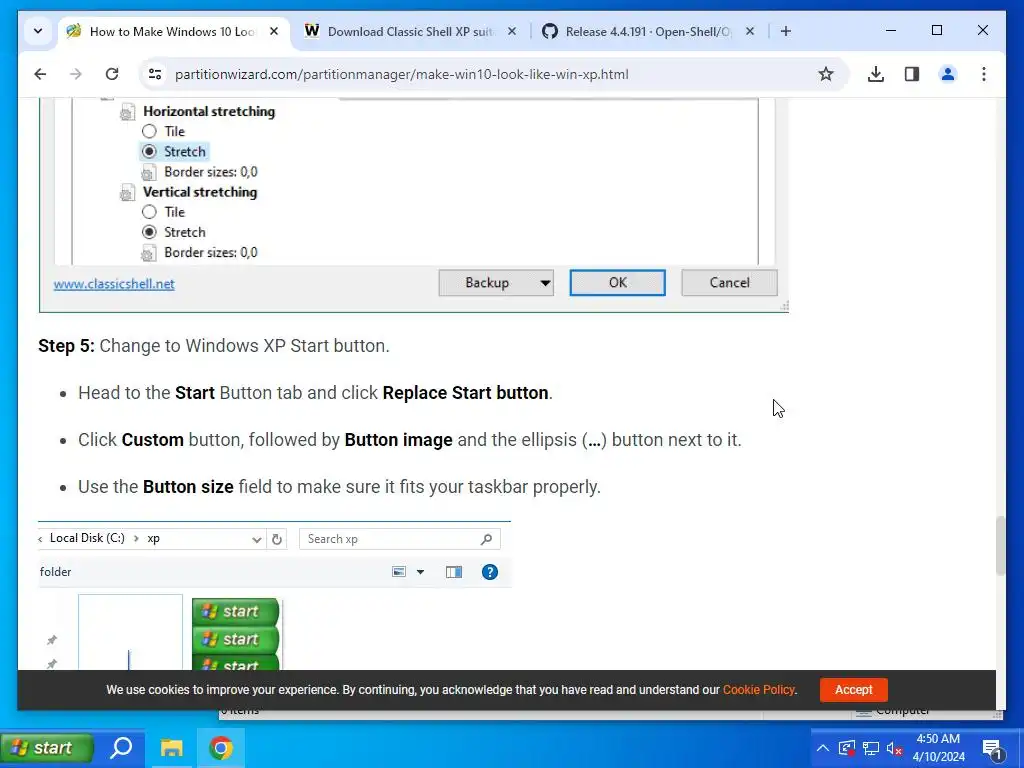Open network status tray icon

[x=871, y=748]
